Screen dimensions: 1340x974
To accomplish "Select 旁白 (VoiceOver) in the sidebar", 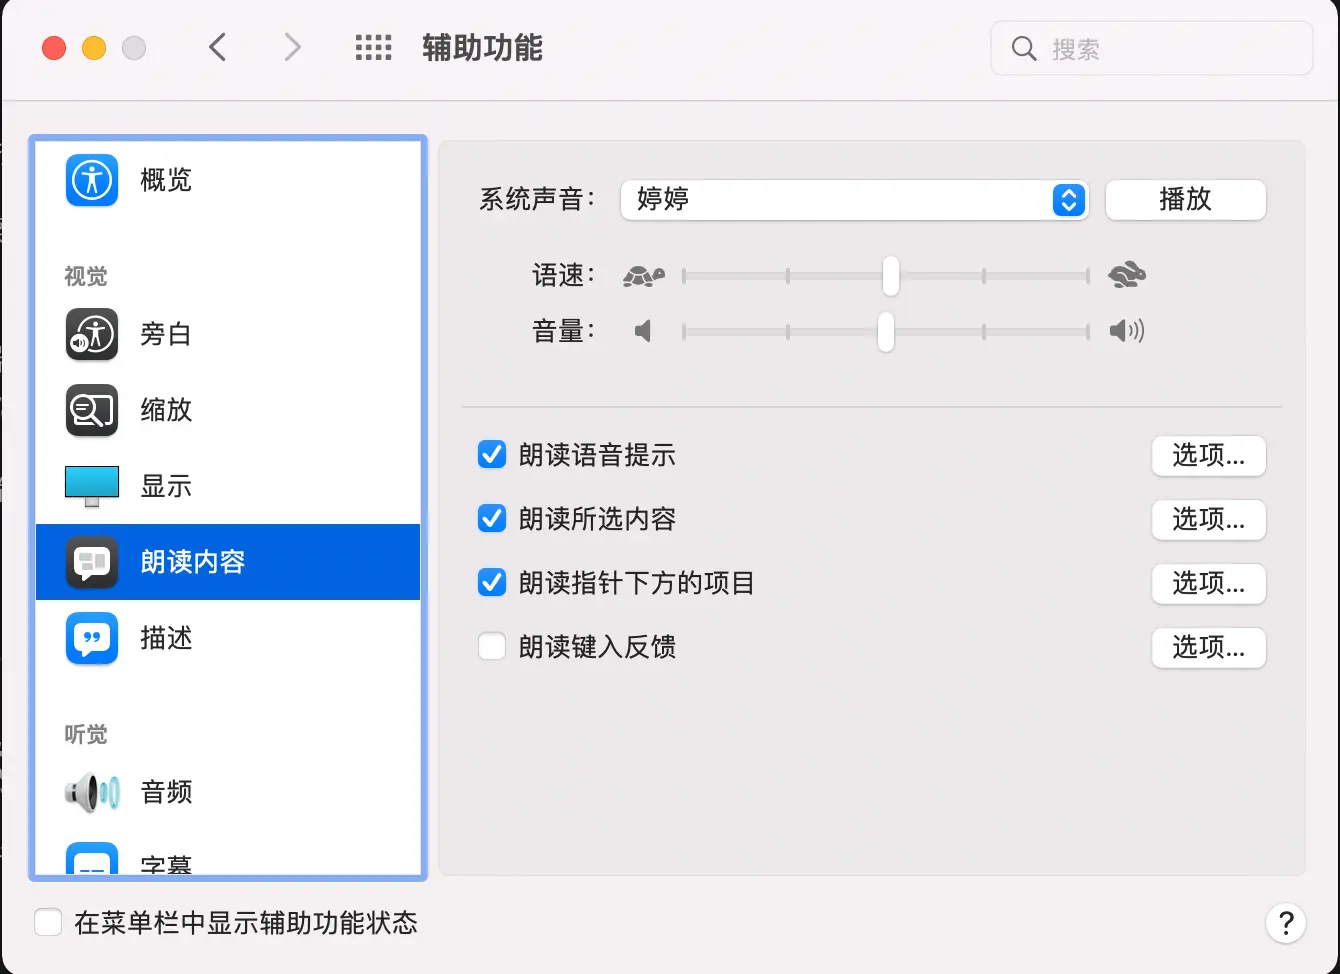I will pos(166,335).
